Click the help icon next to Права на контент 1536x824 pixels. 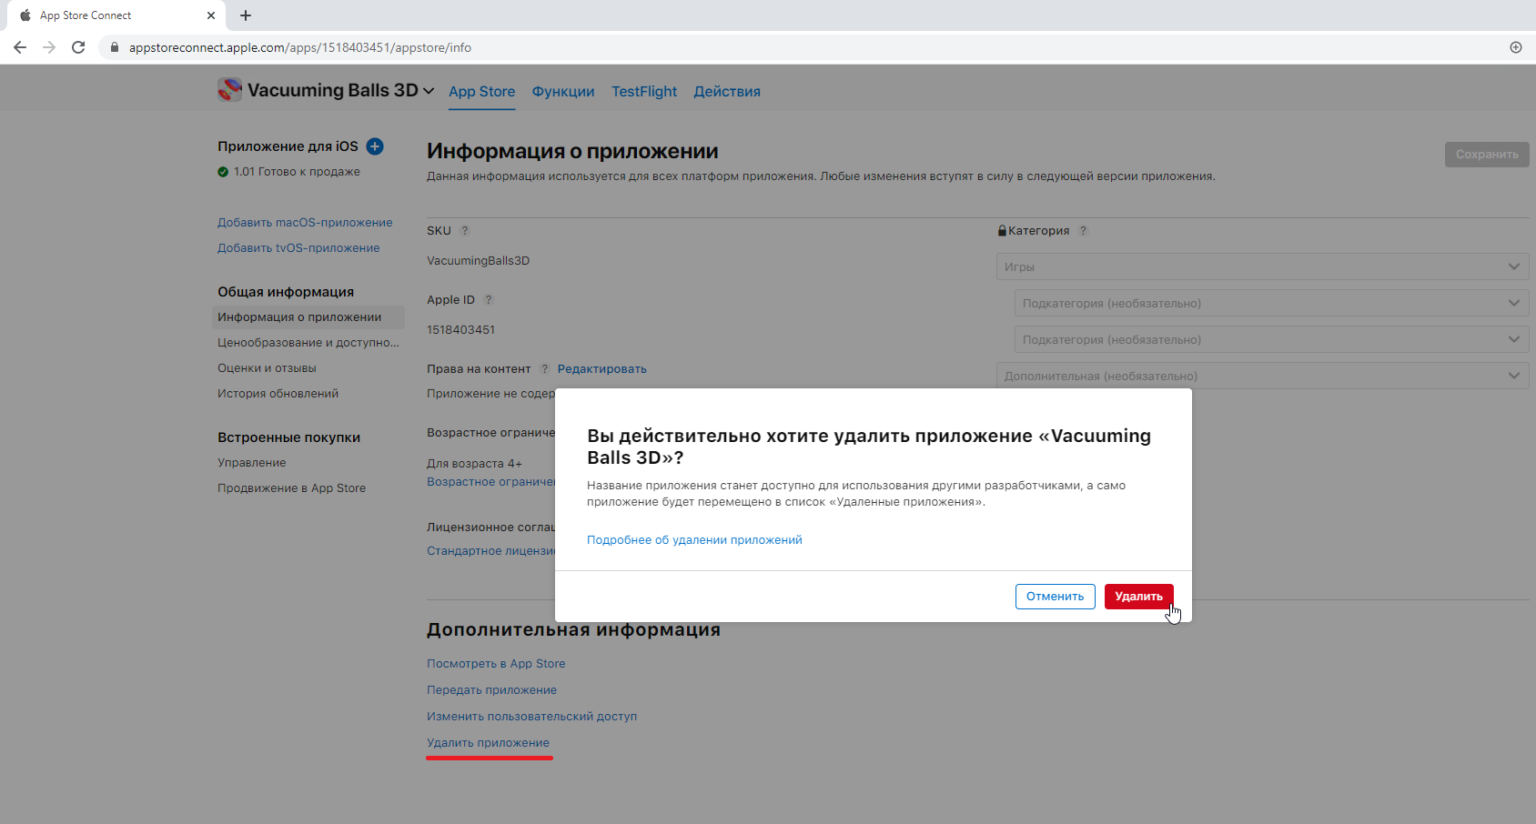[545, 369]
